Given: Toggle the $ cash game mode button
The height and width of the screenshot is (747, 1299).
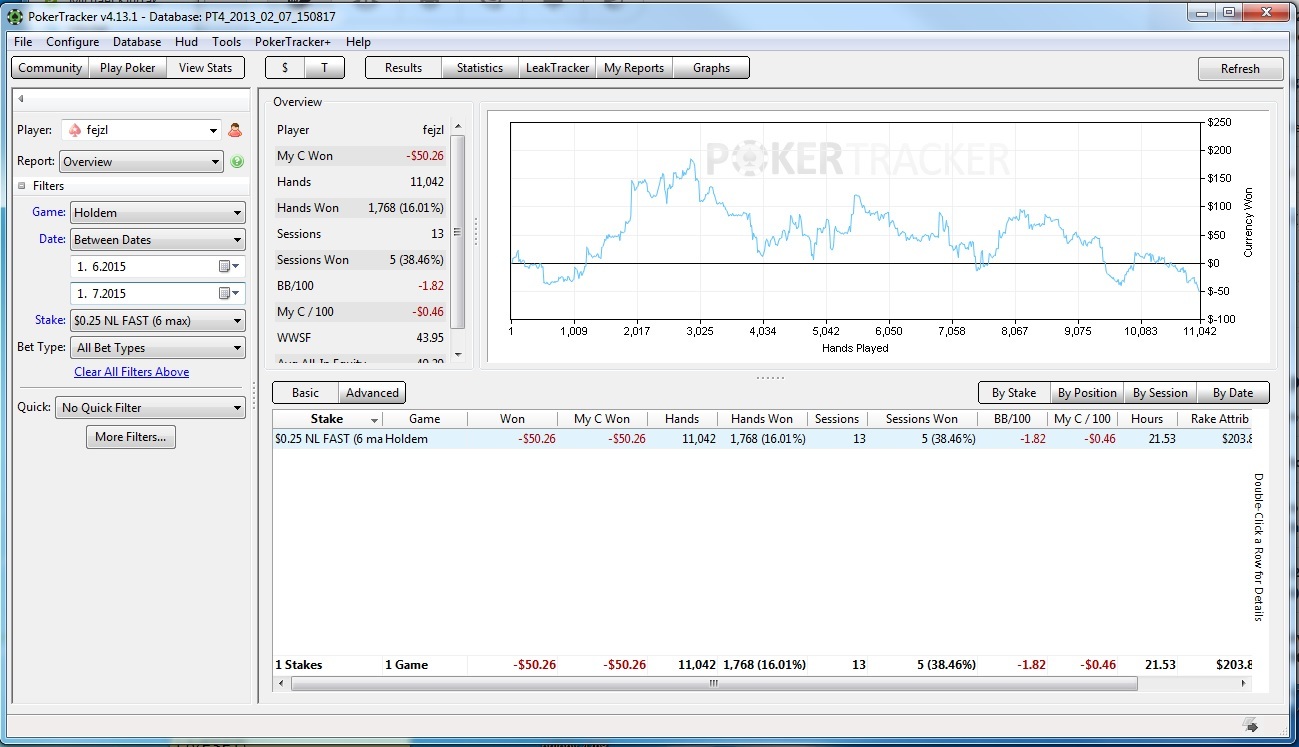Looking at the screenshot, I should pos(285,68).
